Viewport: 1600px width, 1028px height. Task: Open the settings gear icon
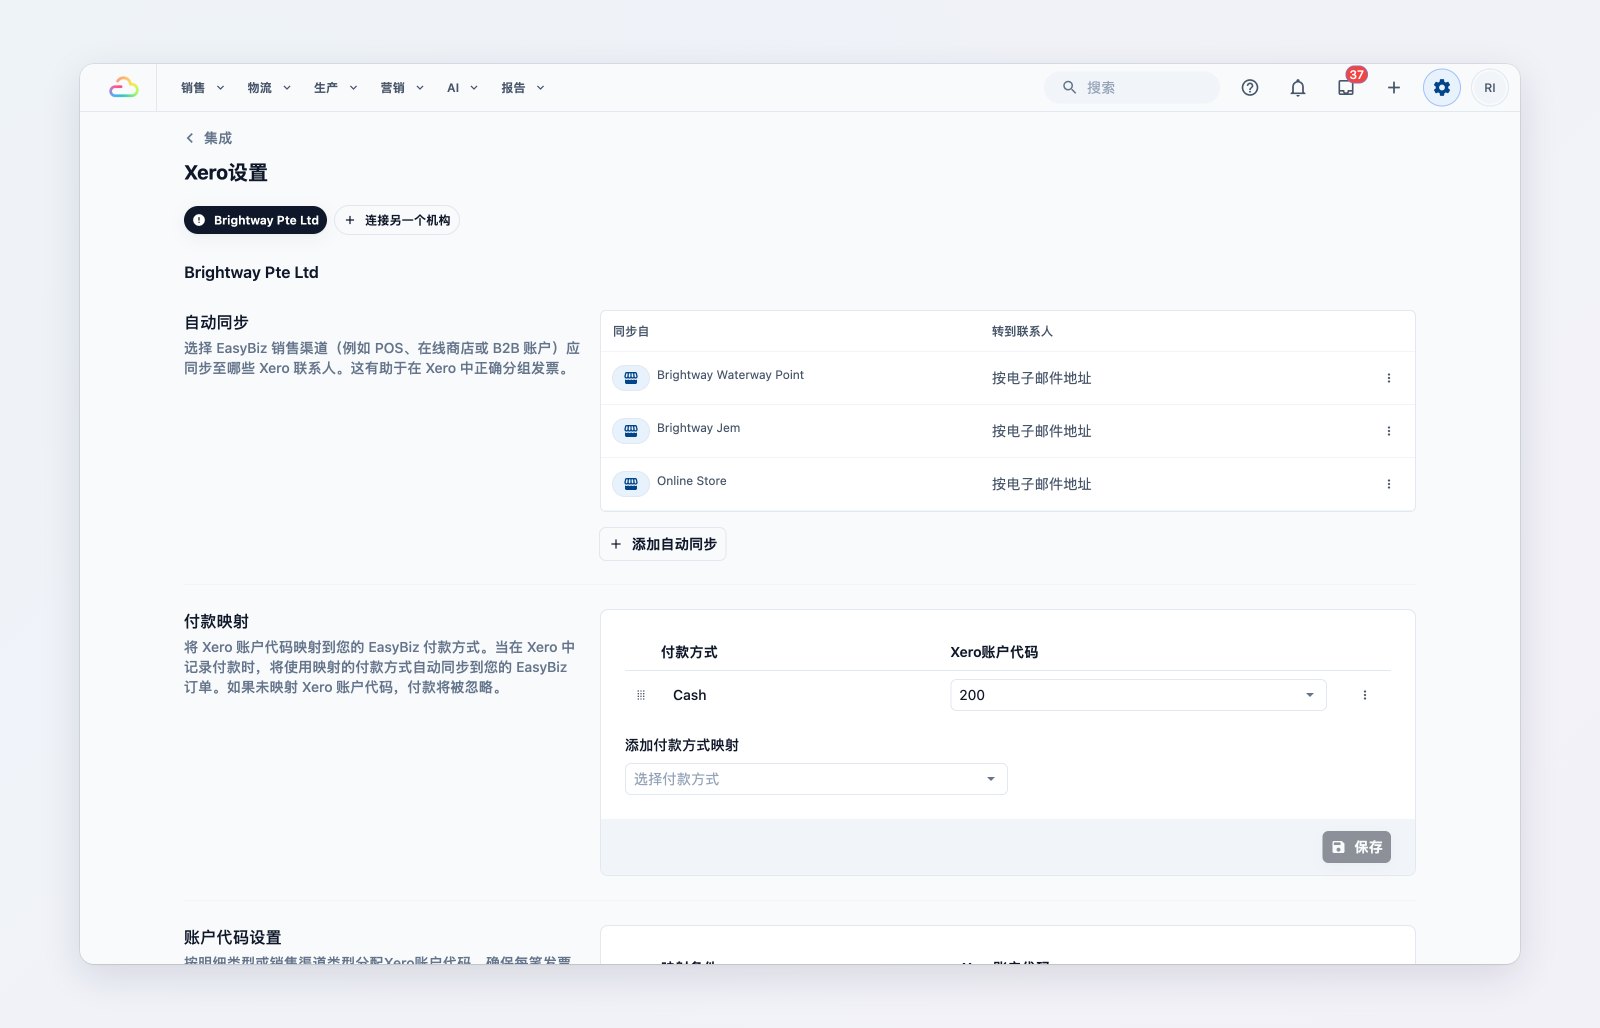[1442, 88]
